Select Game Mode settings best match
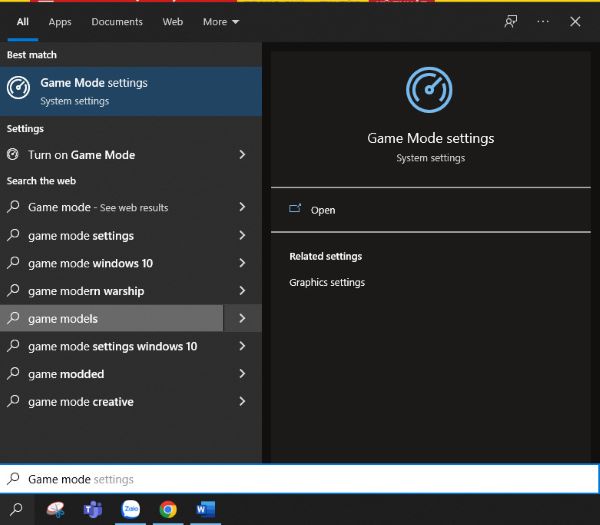The width and height of the screenshot is (600, 525). [131, 91]
